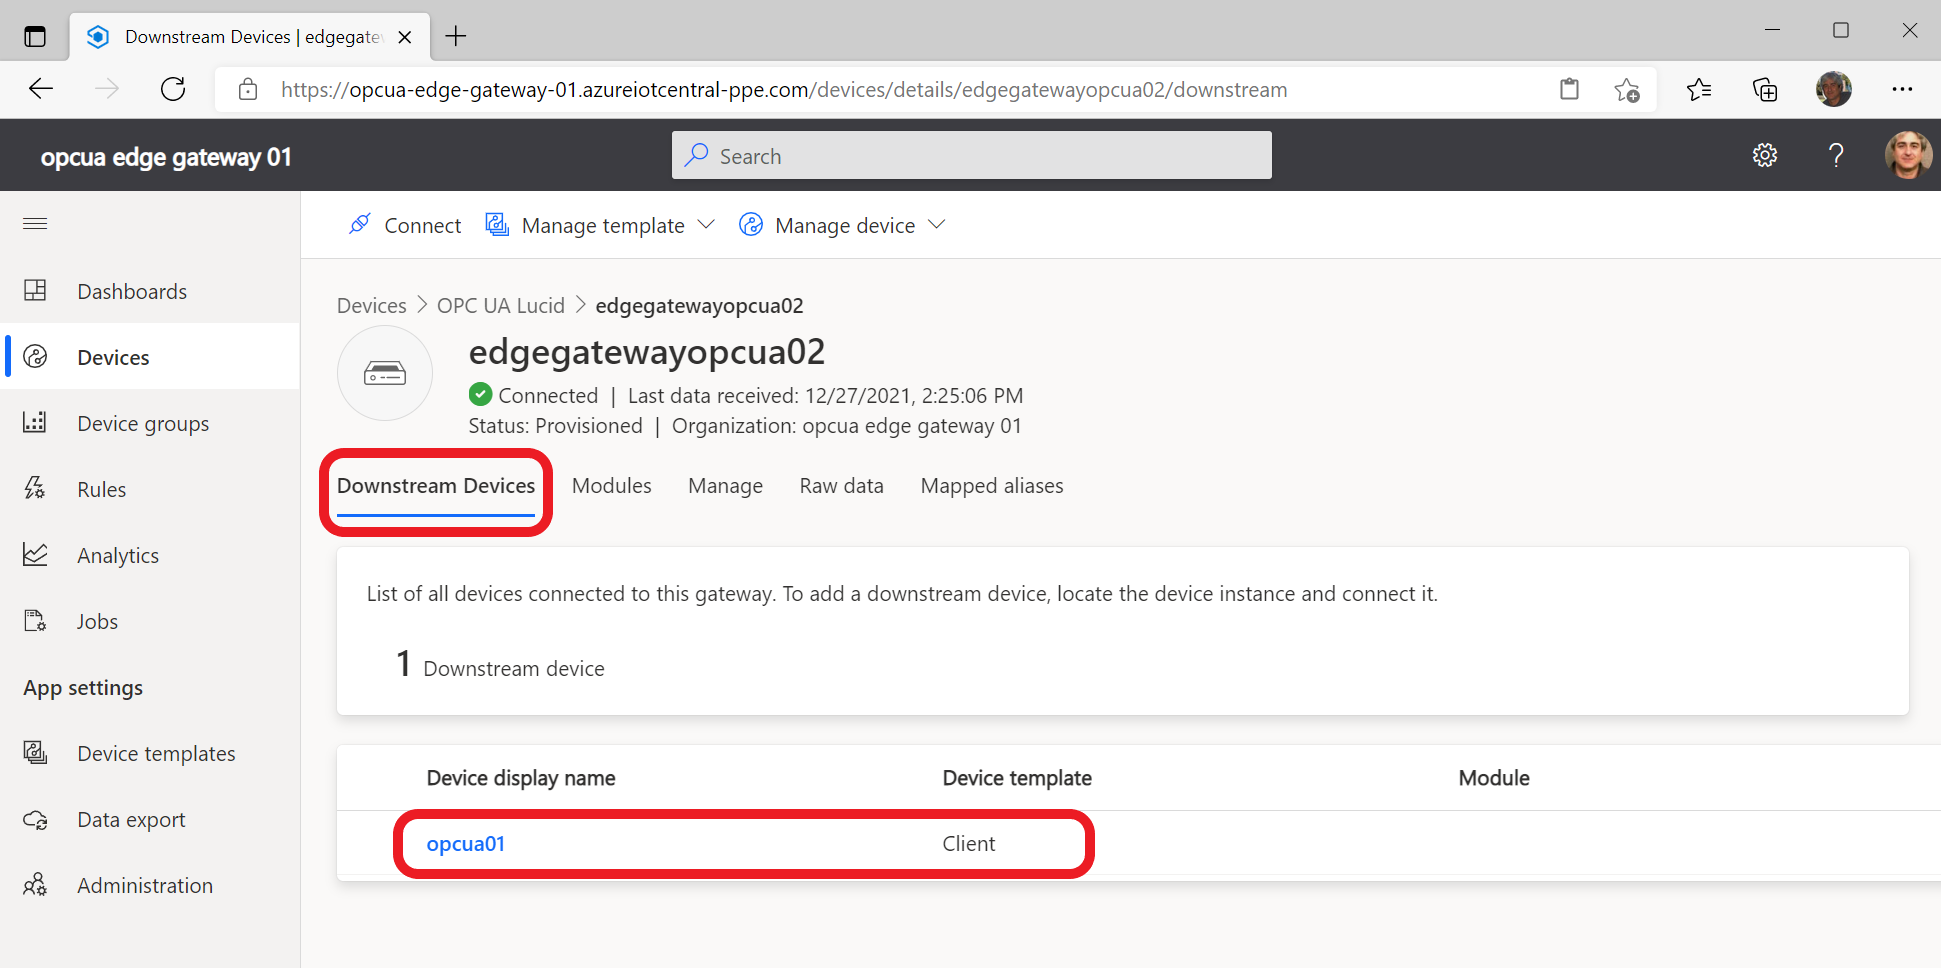The image size is (1941, 968).
Task: Click opcua edge gateway 01 app title
Action: click(x=166, y=157)
